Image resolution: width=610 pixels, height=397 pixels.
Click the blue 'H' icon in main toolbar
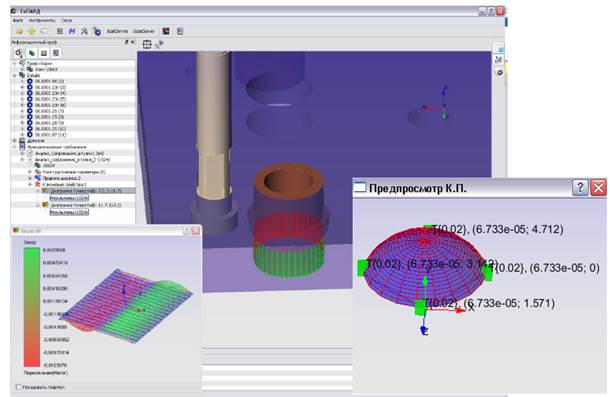(72, 31)
